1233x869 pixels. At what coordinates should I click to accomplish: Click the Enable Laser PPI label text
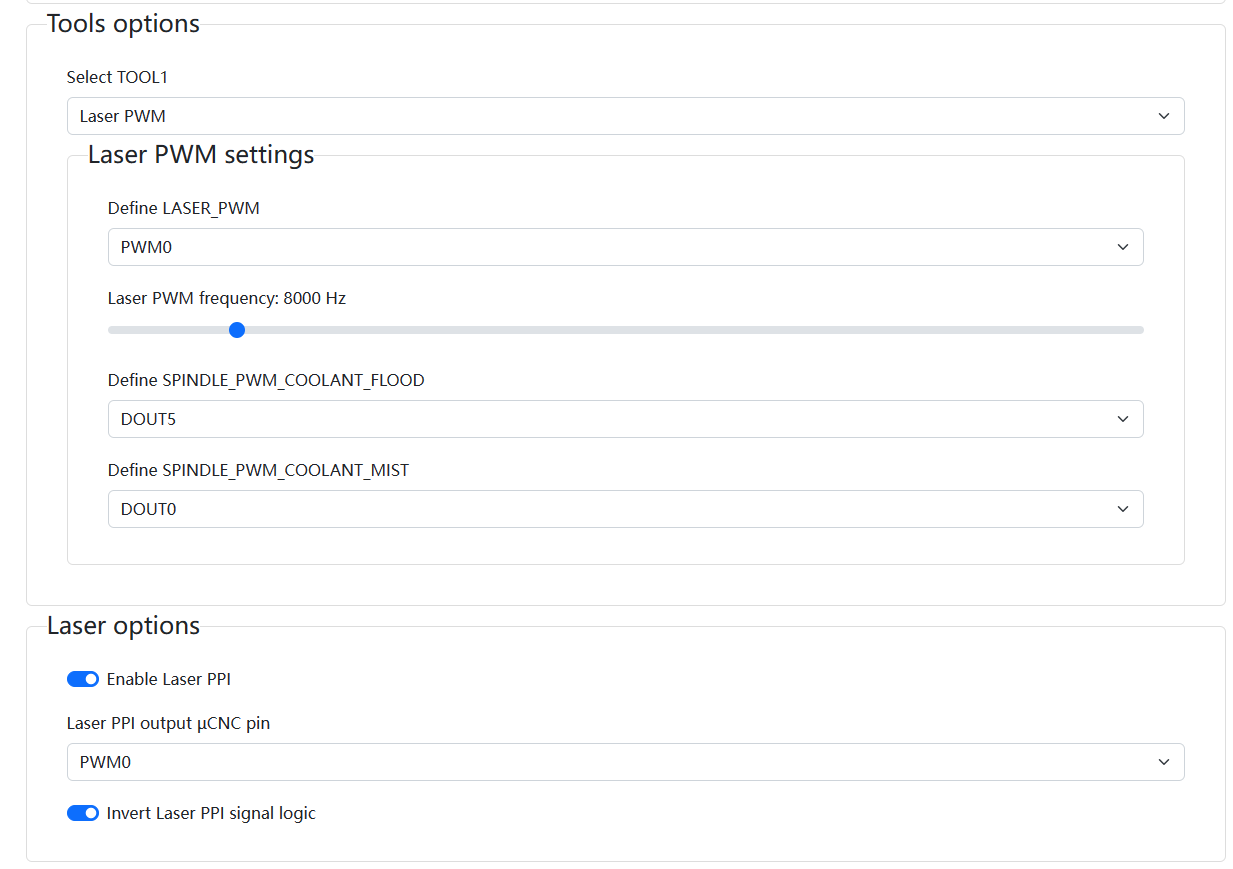click(168, 678)
